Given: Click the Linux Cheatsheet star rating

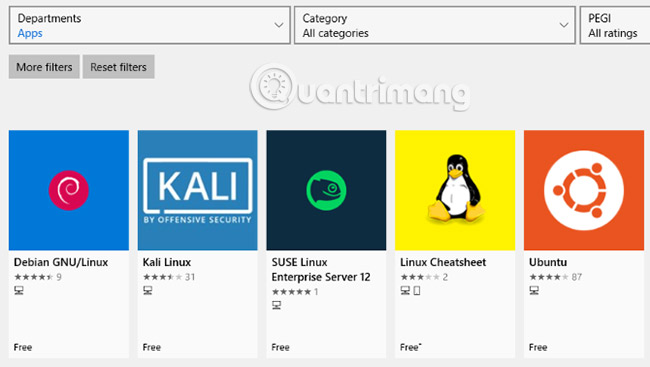Looking at the screenshot, I should click(x=420, y=277).
